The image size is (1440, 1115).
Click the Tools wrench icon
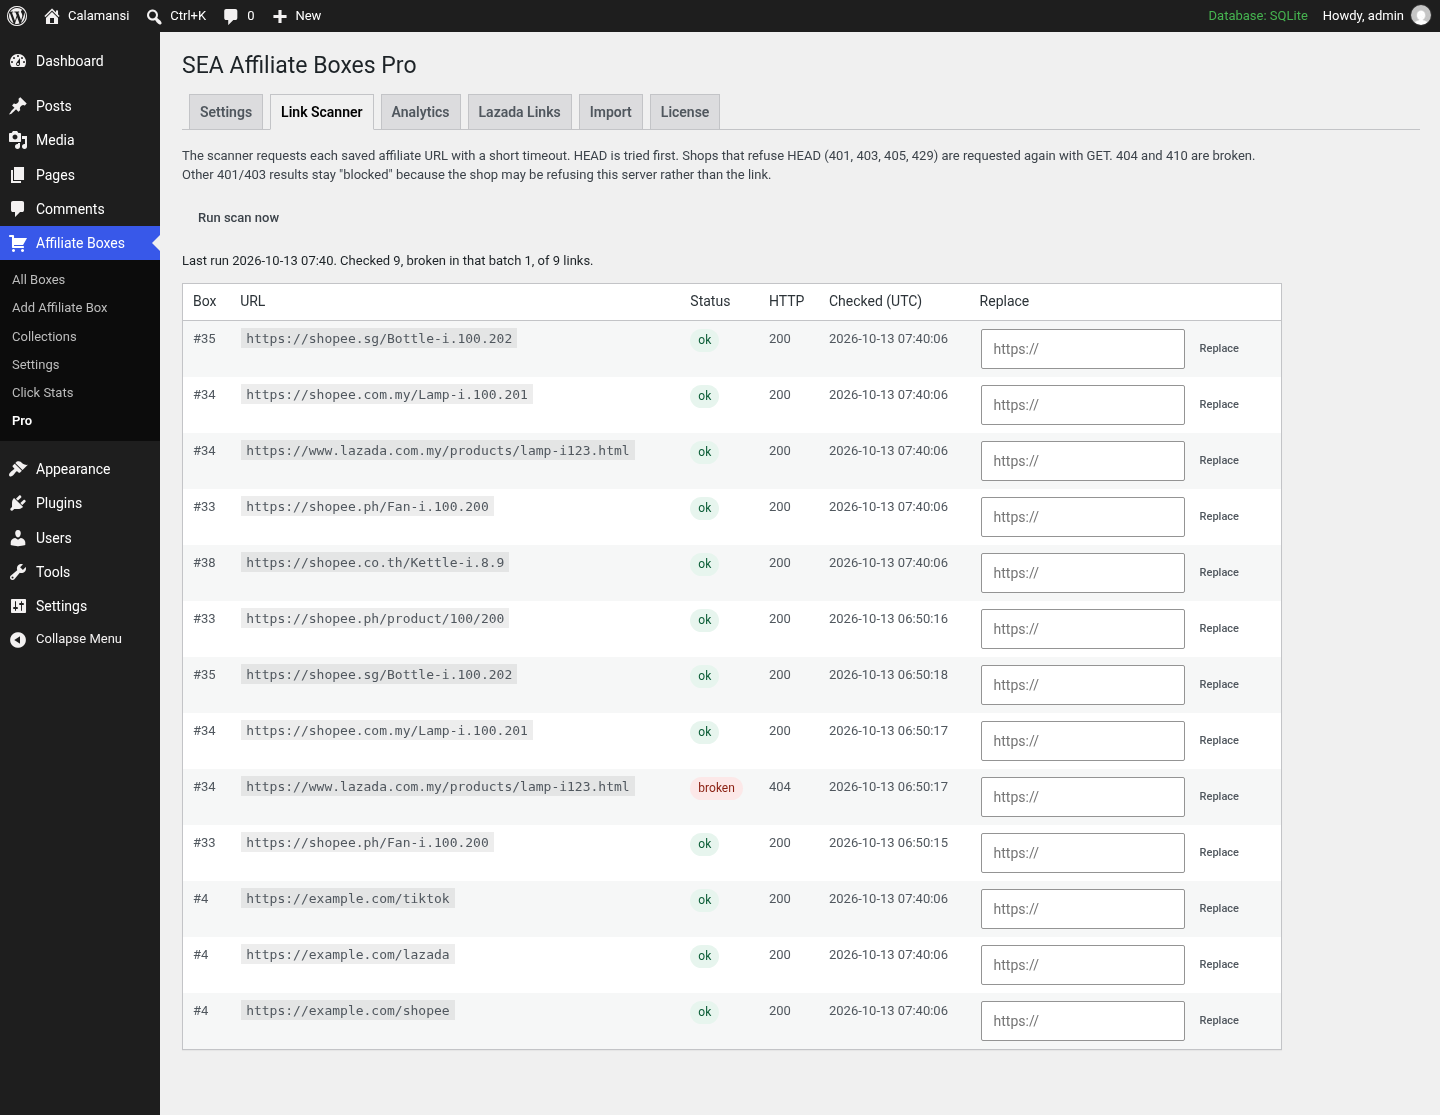point(18,572)
